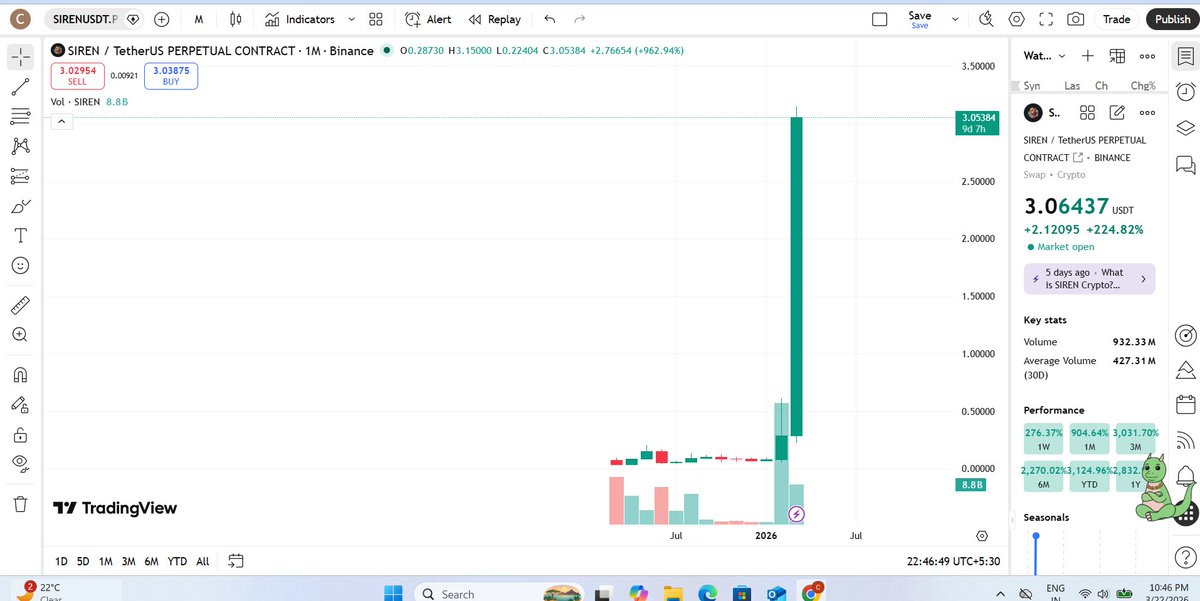This screenshot has height=601, width=1200.
Task: Open chart settings hexagon icon
Action: [x=1016, y=19]
